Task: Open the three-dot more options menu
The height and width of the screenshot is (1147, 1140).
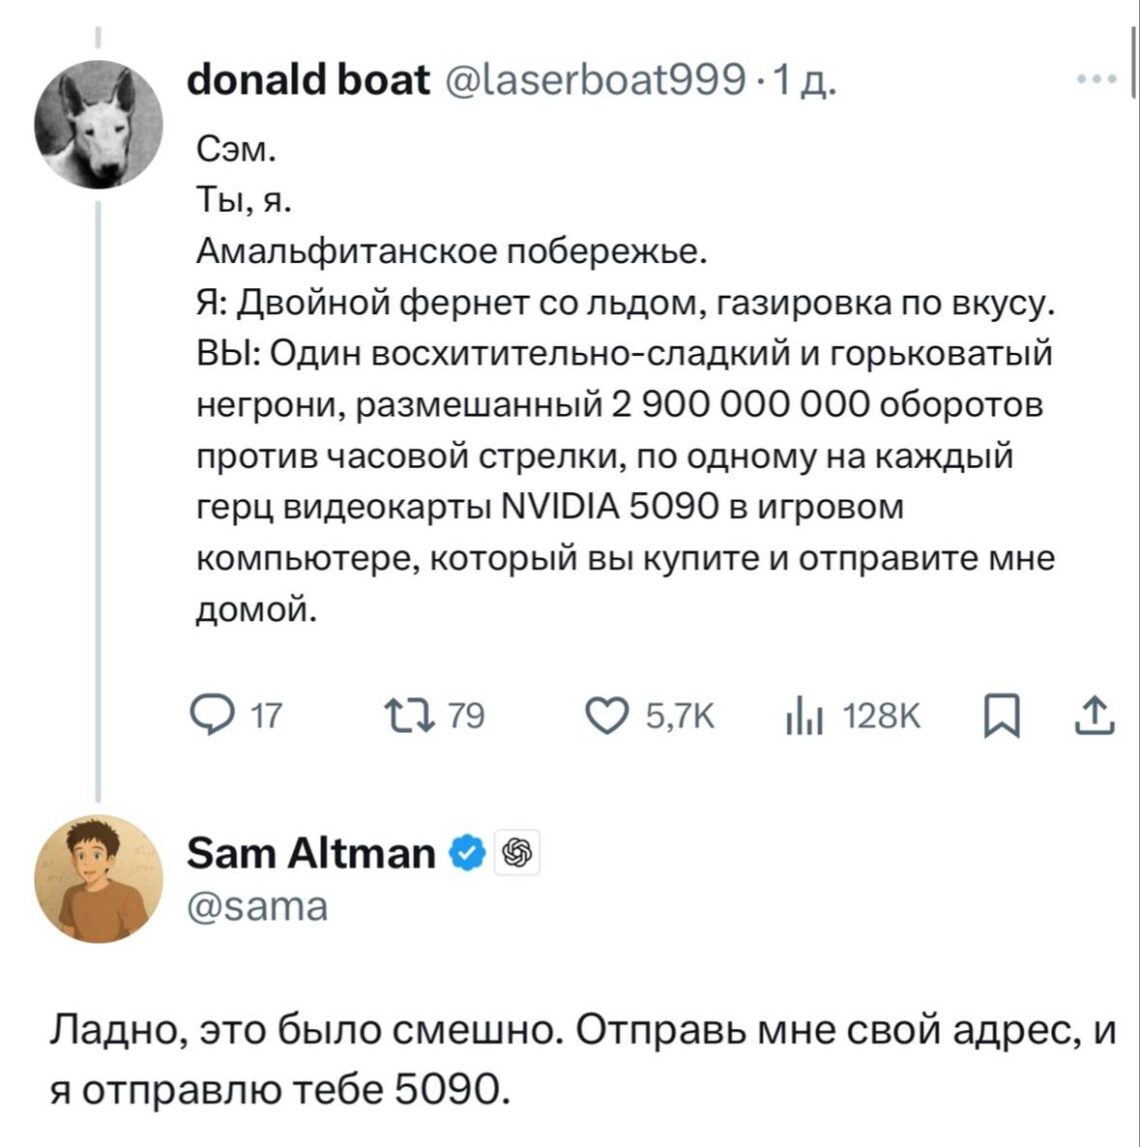Action: click(1096, 80)
